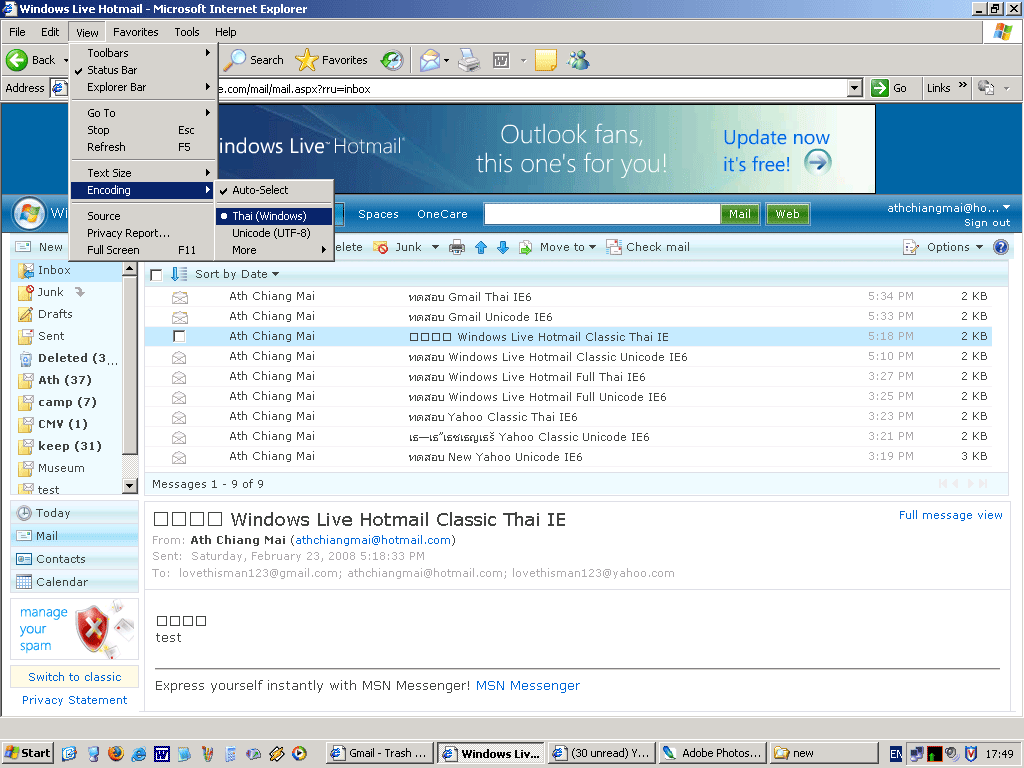
Task: Click the Windows Live orb logo
Action: (29, 213)
